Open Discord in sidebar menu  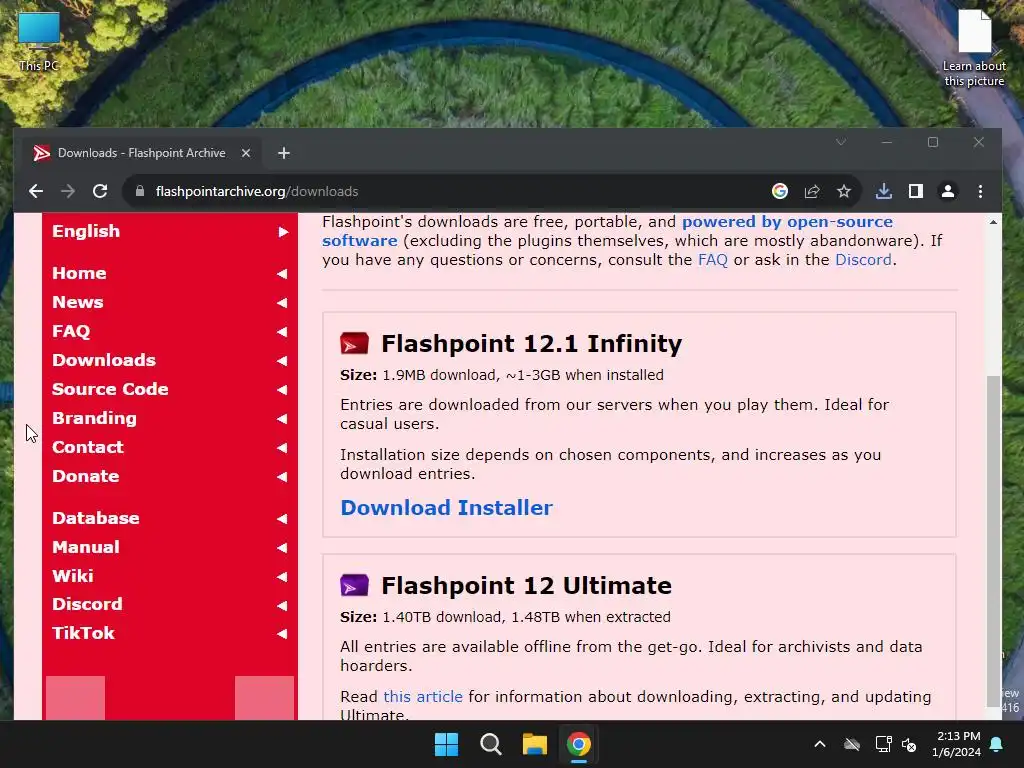tap(170, 604)
